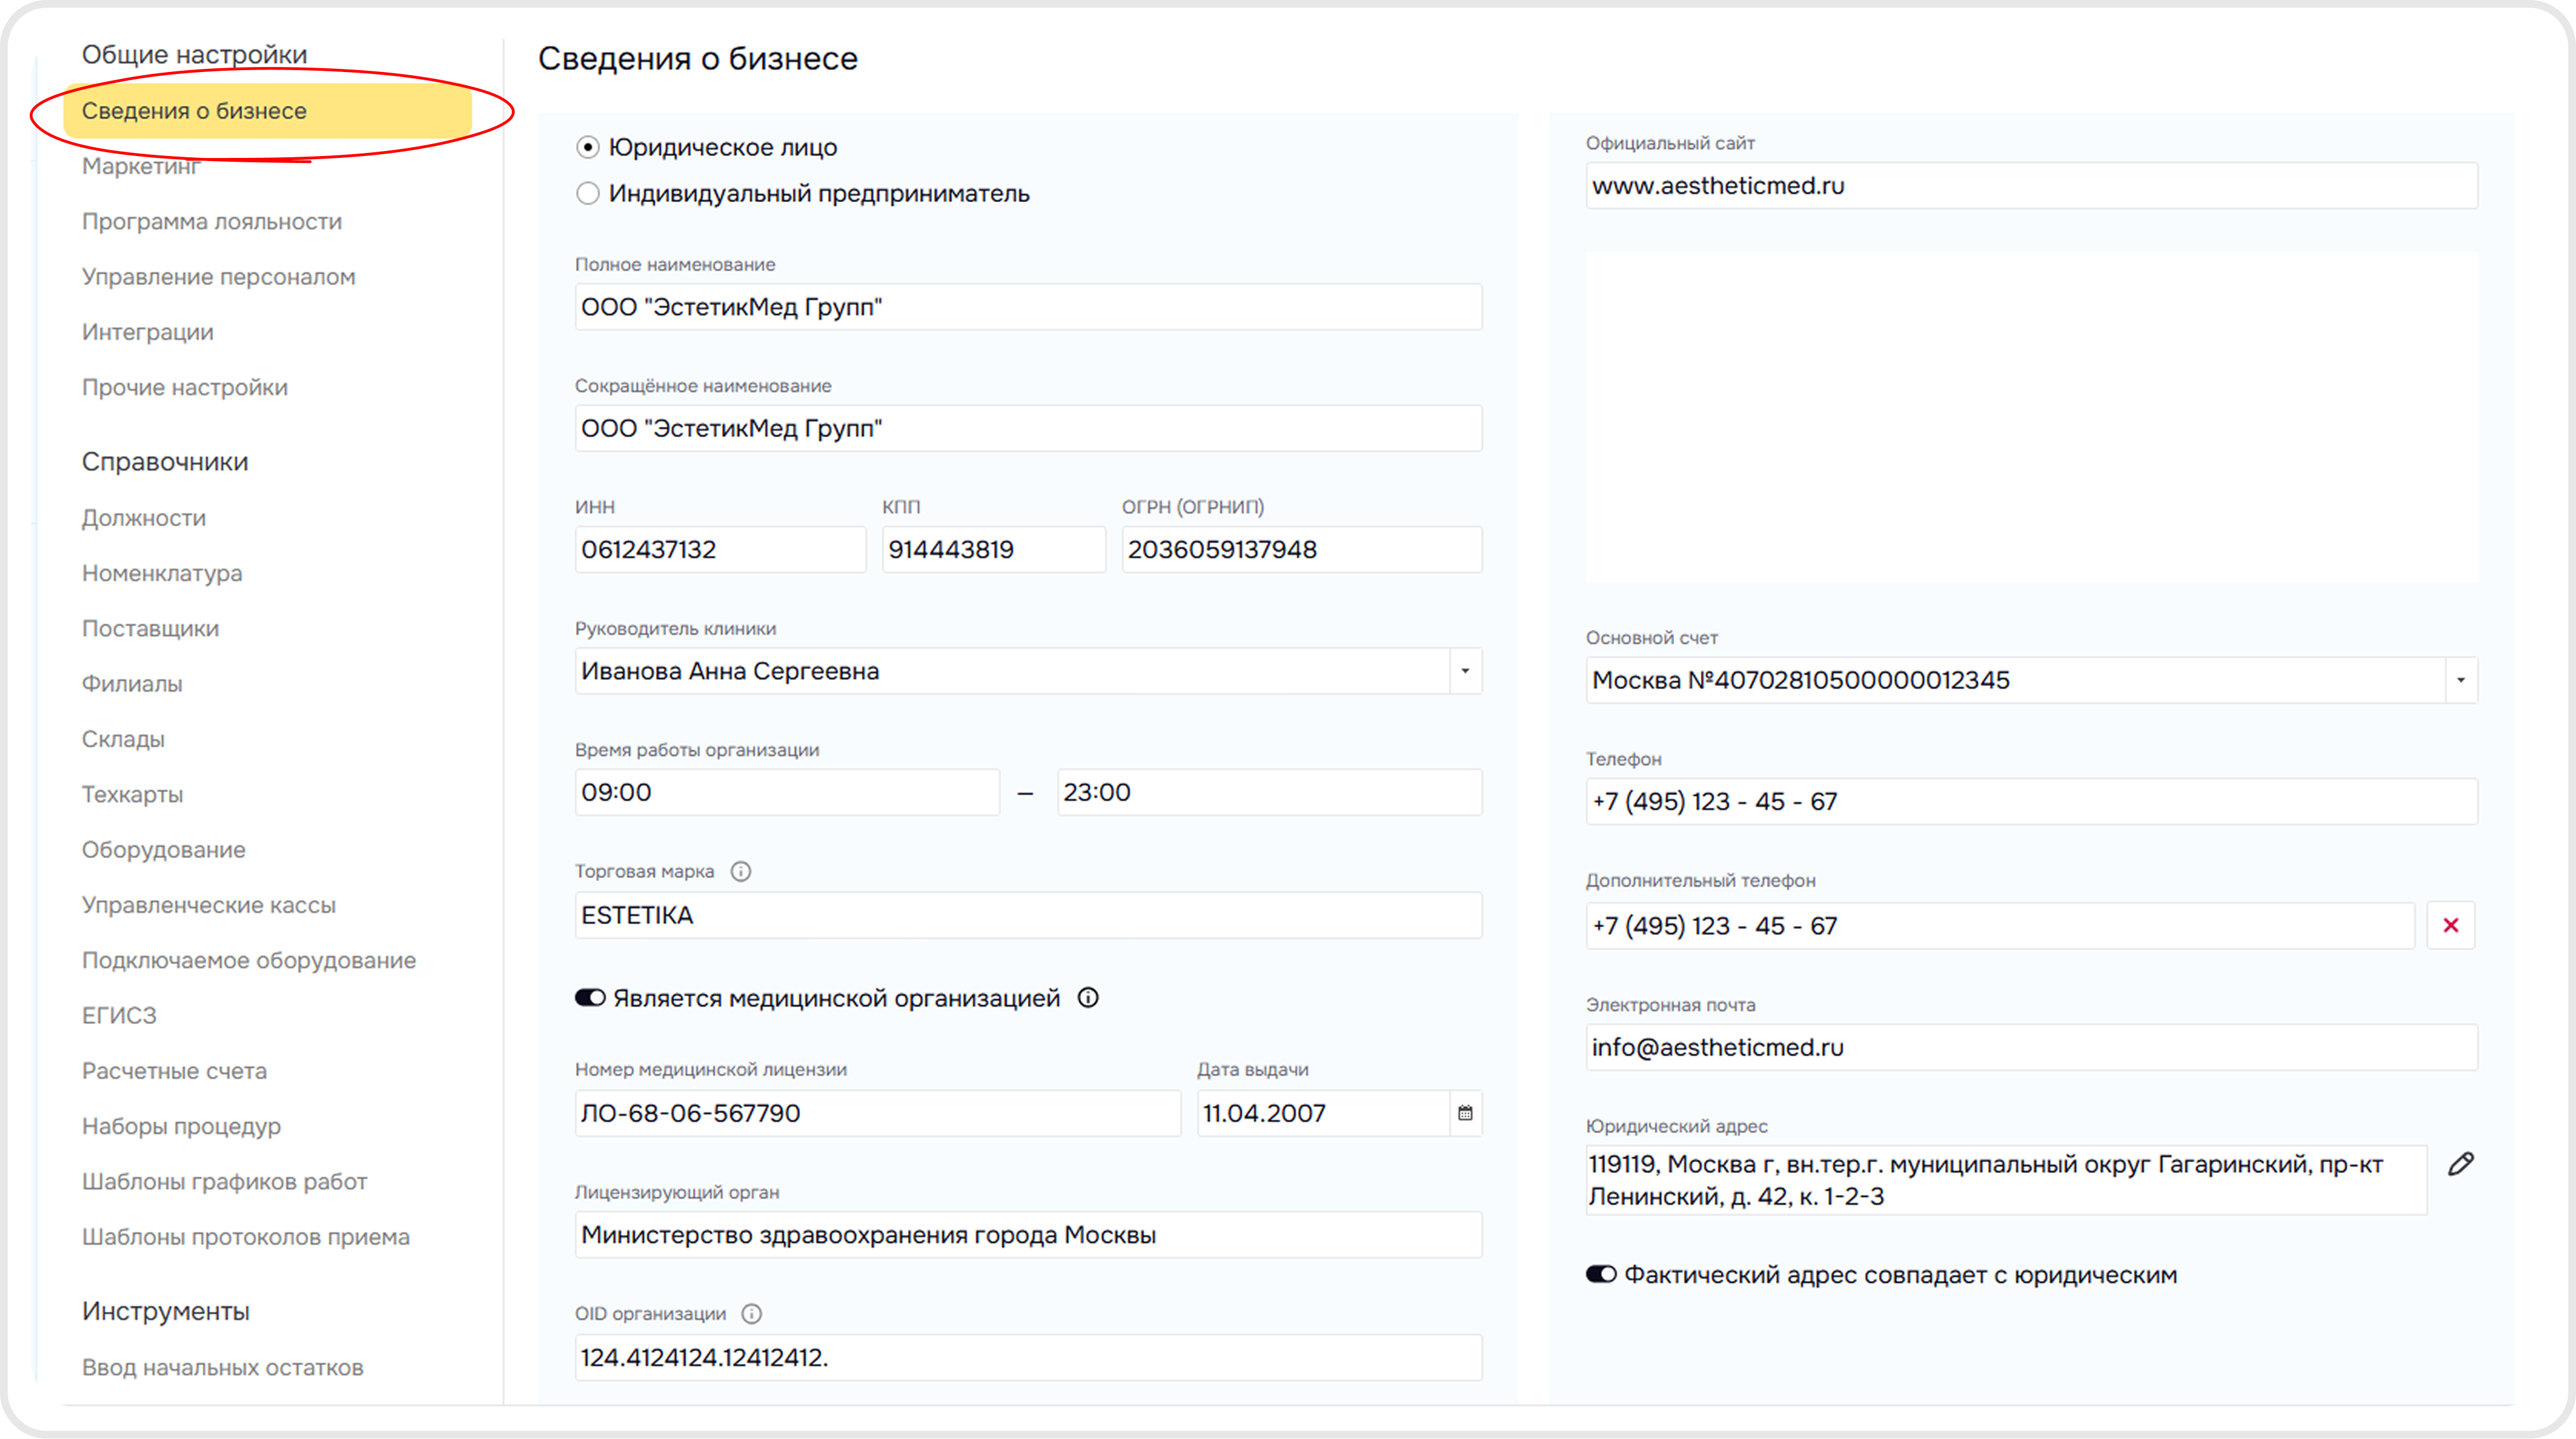Expand Руководитель клиники dropdown arrow
The width and height of the screenshot is (2576, 1439).
click(1465, 671)
